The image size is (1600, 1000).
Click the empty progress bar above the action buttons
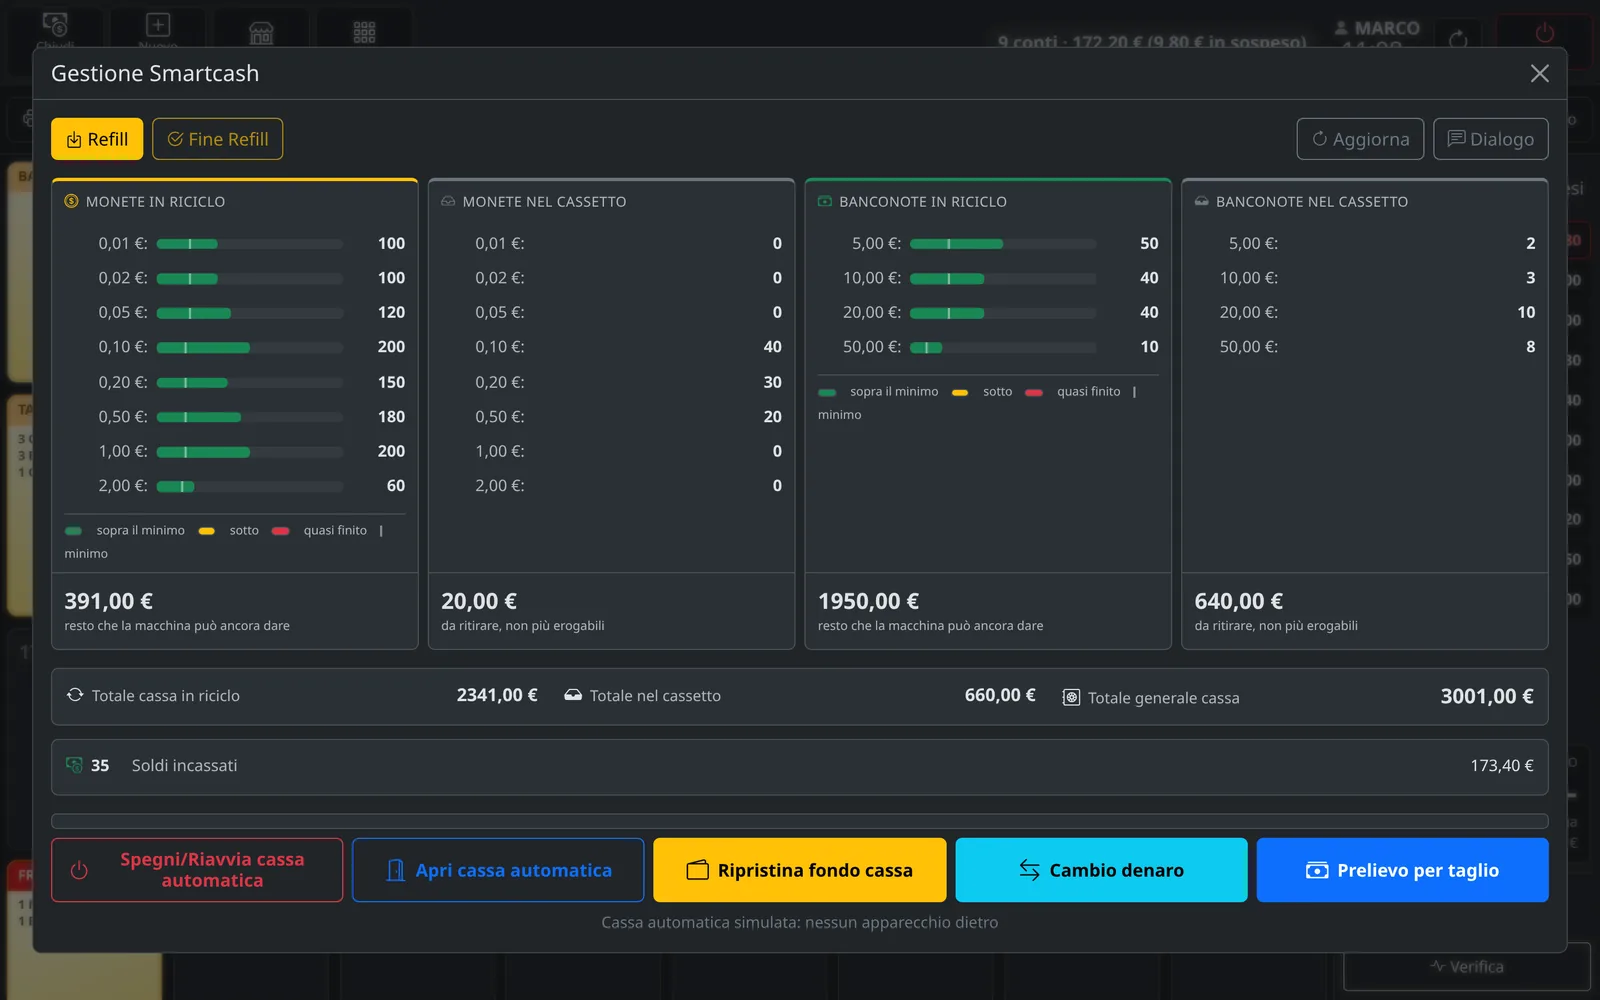click(800, 821)
